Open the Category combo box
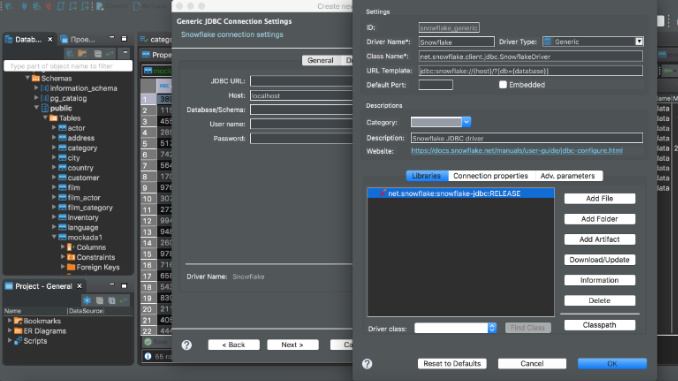 click(441, 122)
